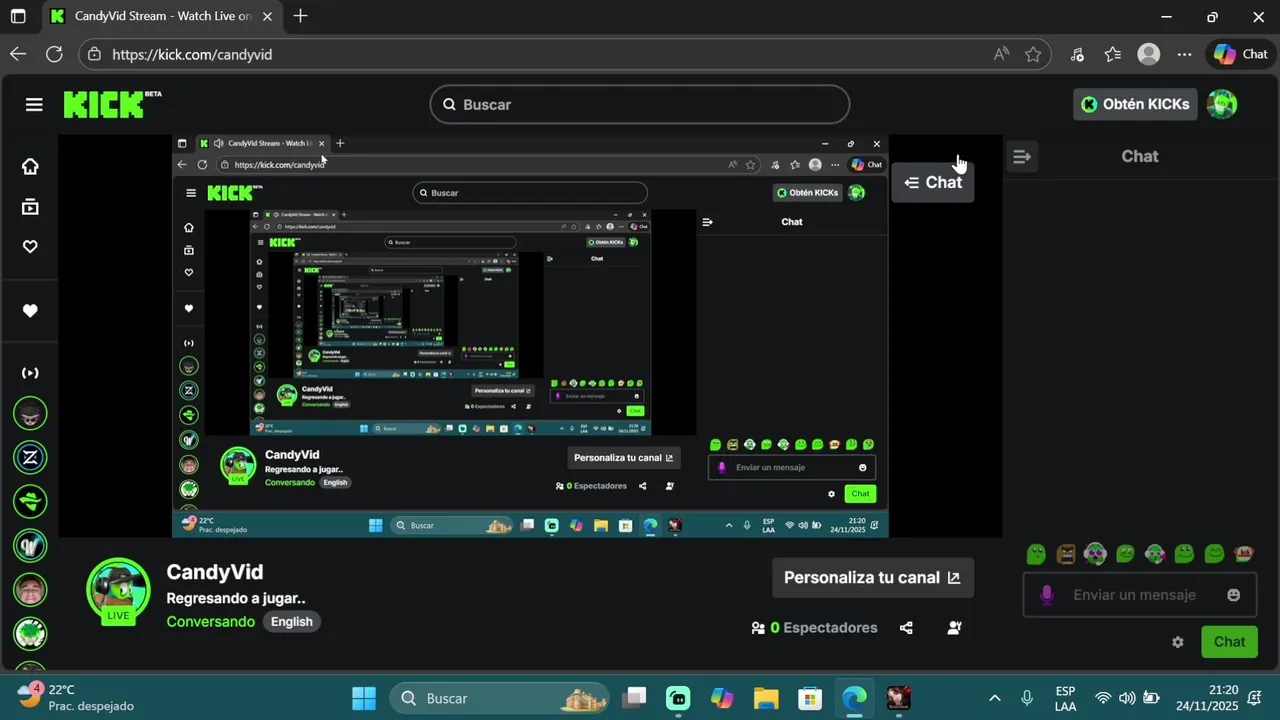Open Microsoft Store from taskbar
This screenshot has width=1280, height=720.
[810, 698]
